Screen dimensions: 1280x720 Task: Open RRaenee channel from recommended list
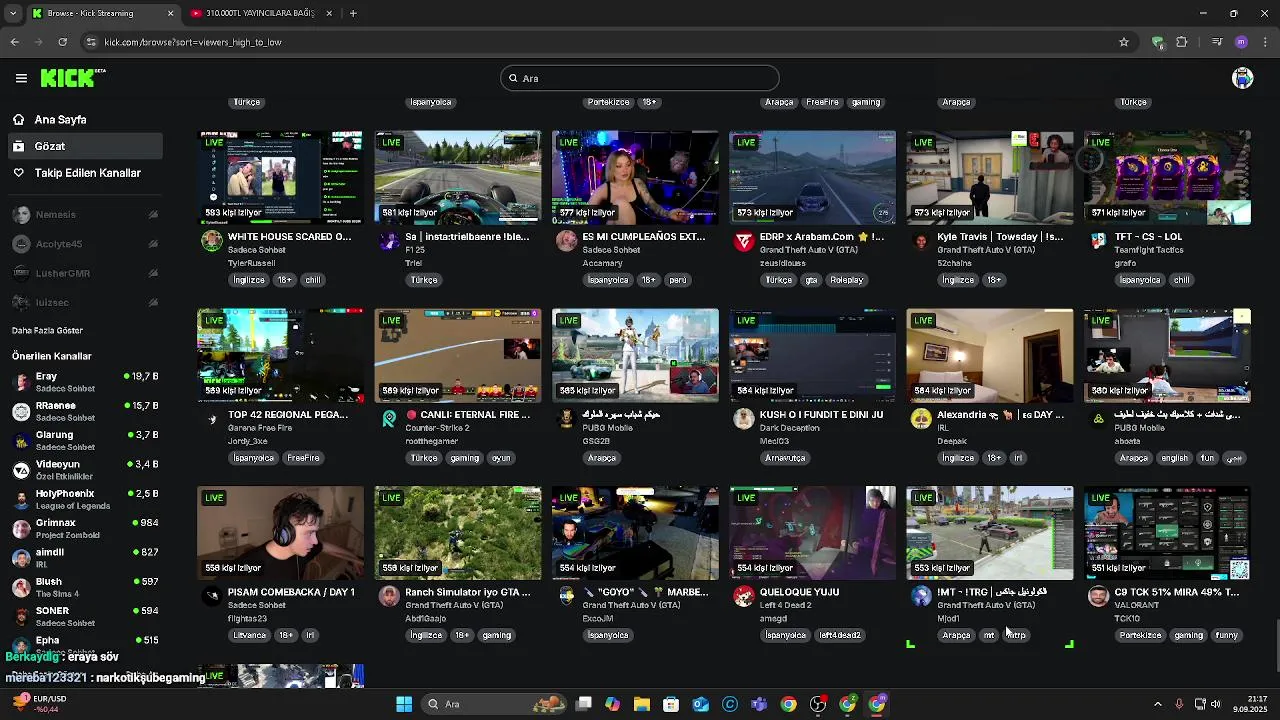point(85,412)
